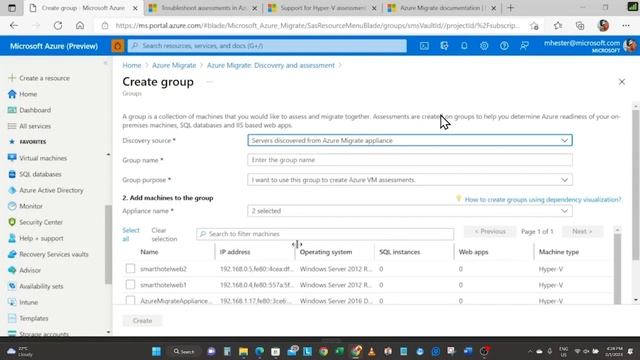The width and height of the screenshot is (640, 360).
Task: Open All services in sidebar
Action: [x=35, y=126]
